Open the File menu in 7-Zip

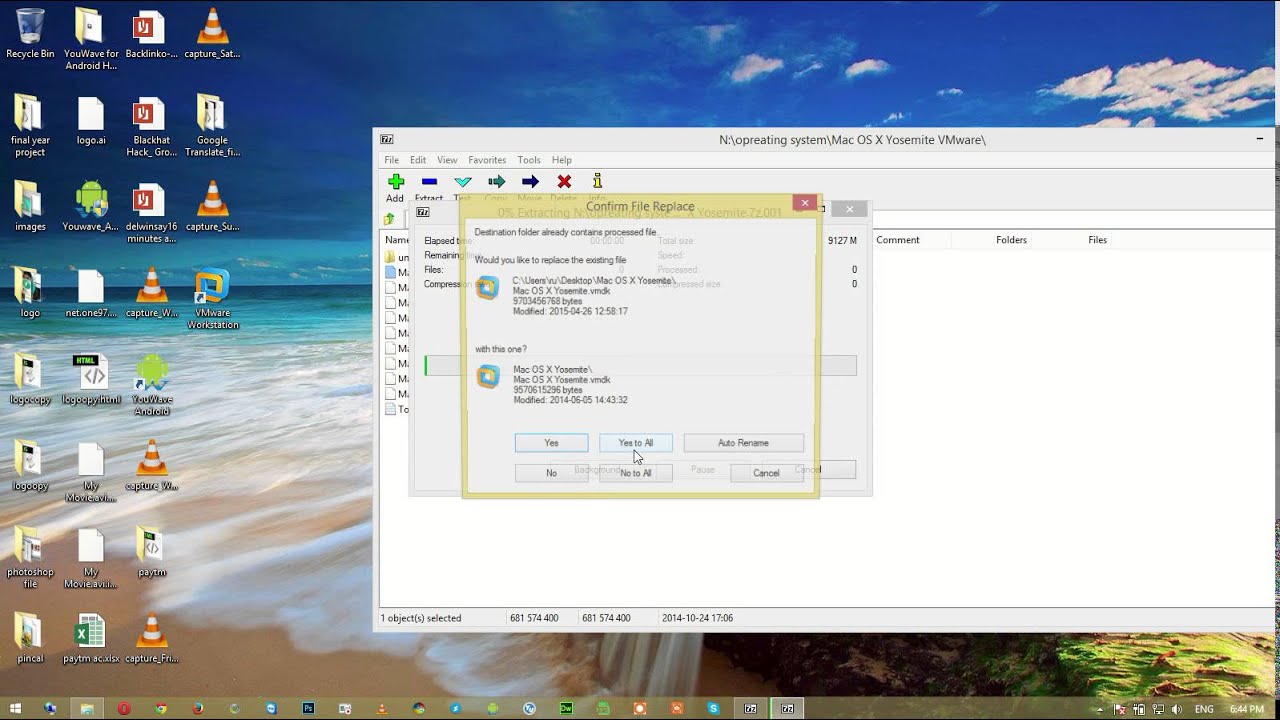tap(392, 160)
